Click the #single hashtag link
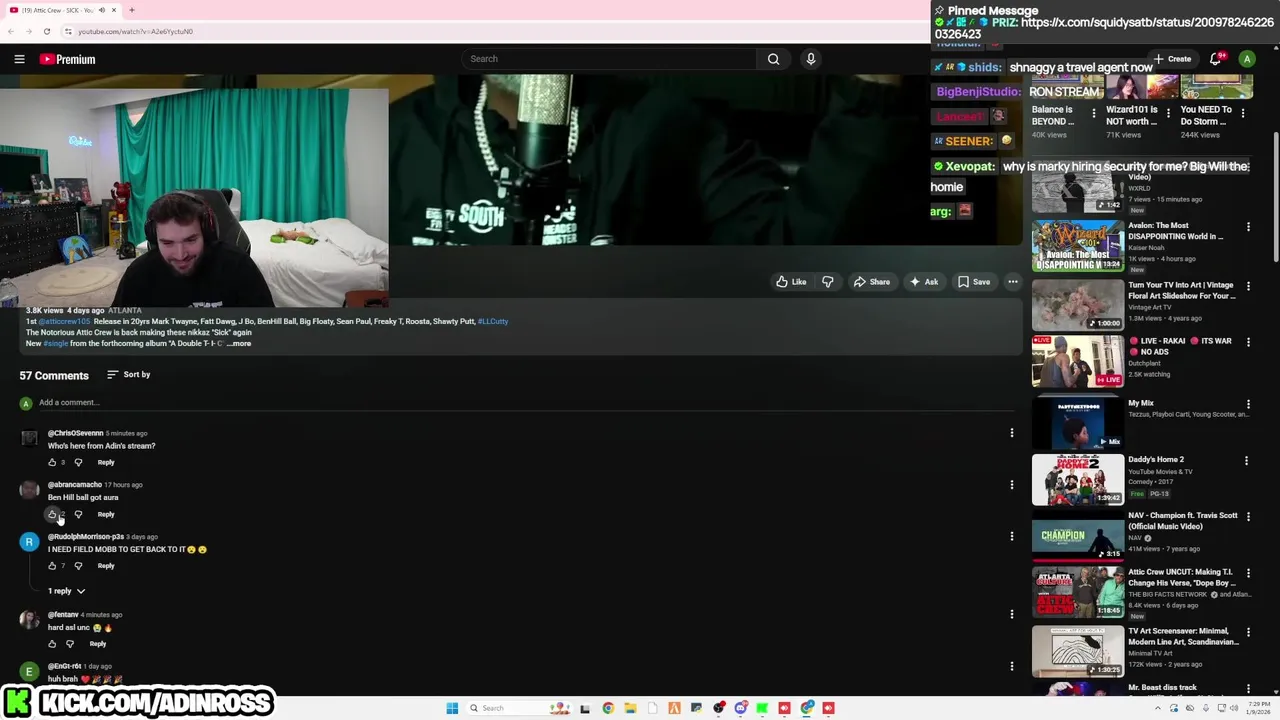 point(56,343)
